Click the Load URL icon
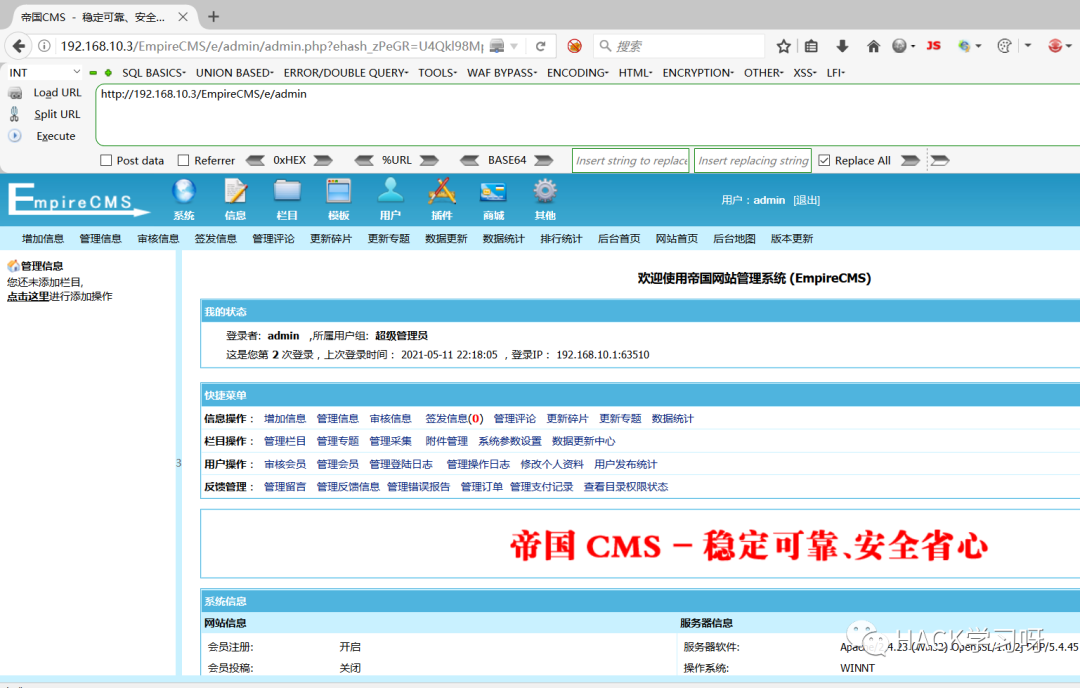 (15, 93)
